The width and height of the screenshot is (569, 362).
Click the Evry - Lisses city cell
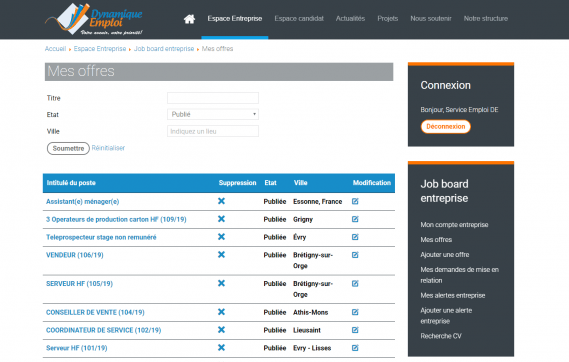[x=312, y=348]
